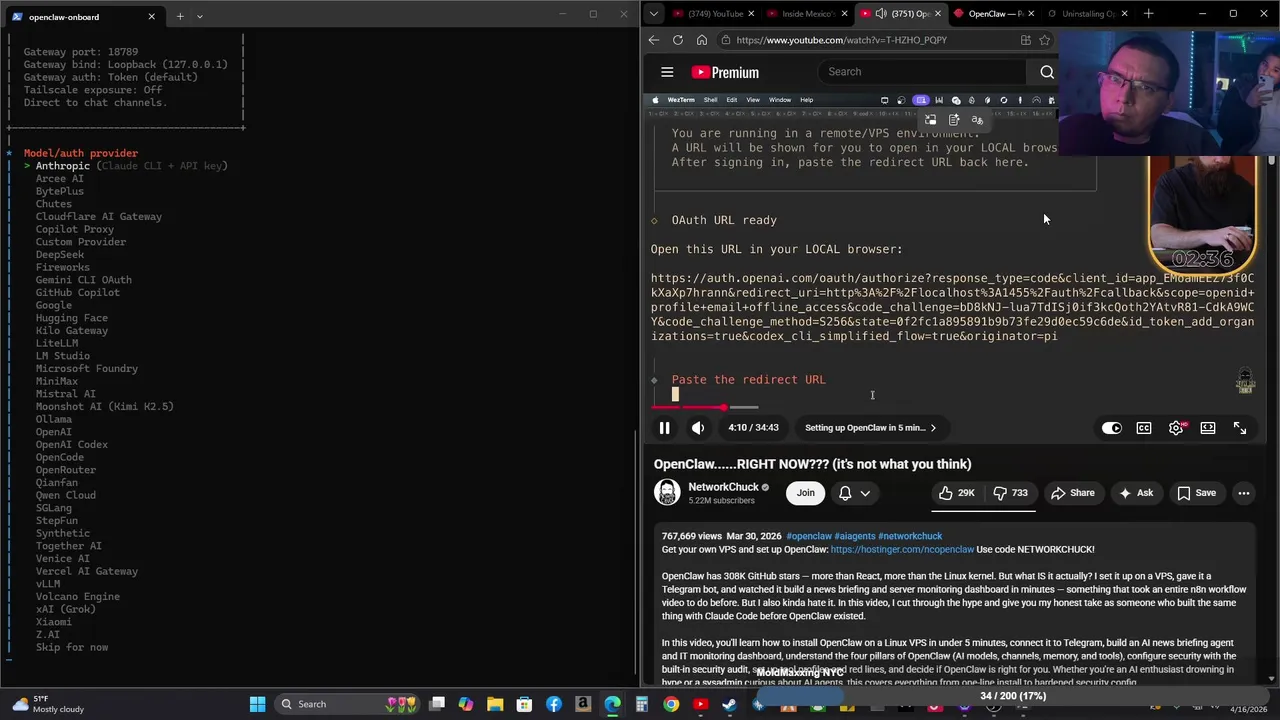Open chapter 'Setting up OpenClaw in 5 min'
This screenshot has width=1280, height=720.
(870, 428)
